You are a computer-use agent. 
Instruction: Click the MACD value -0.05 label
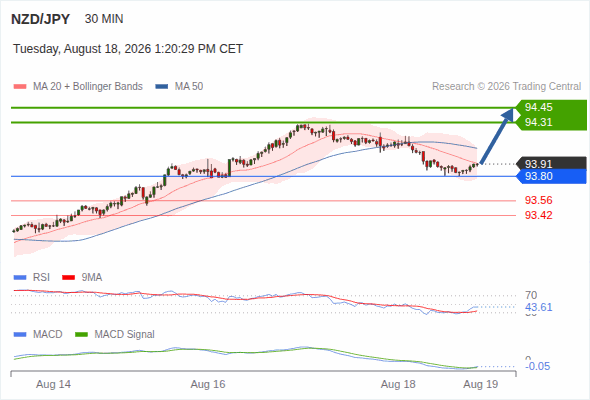coord(538,366)
